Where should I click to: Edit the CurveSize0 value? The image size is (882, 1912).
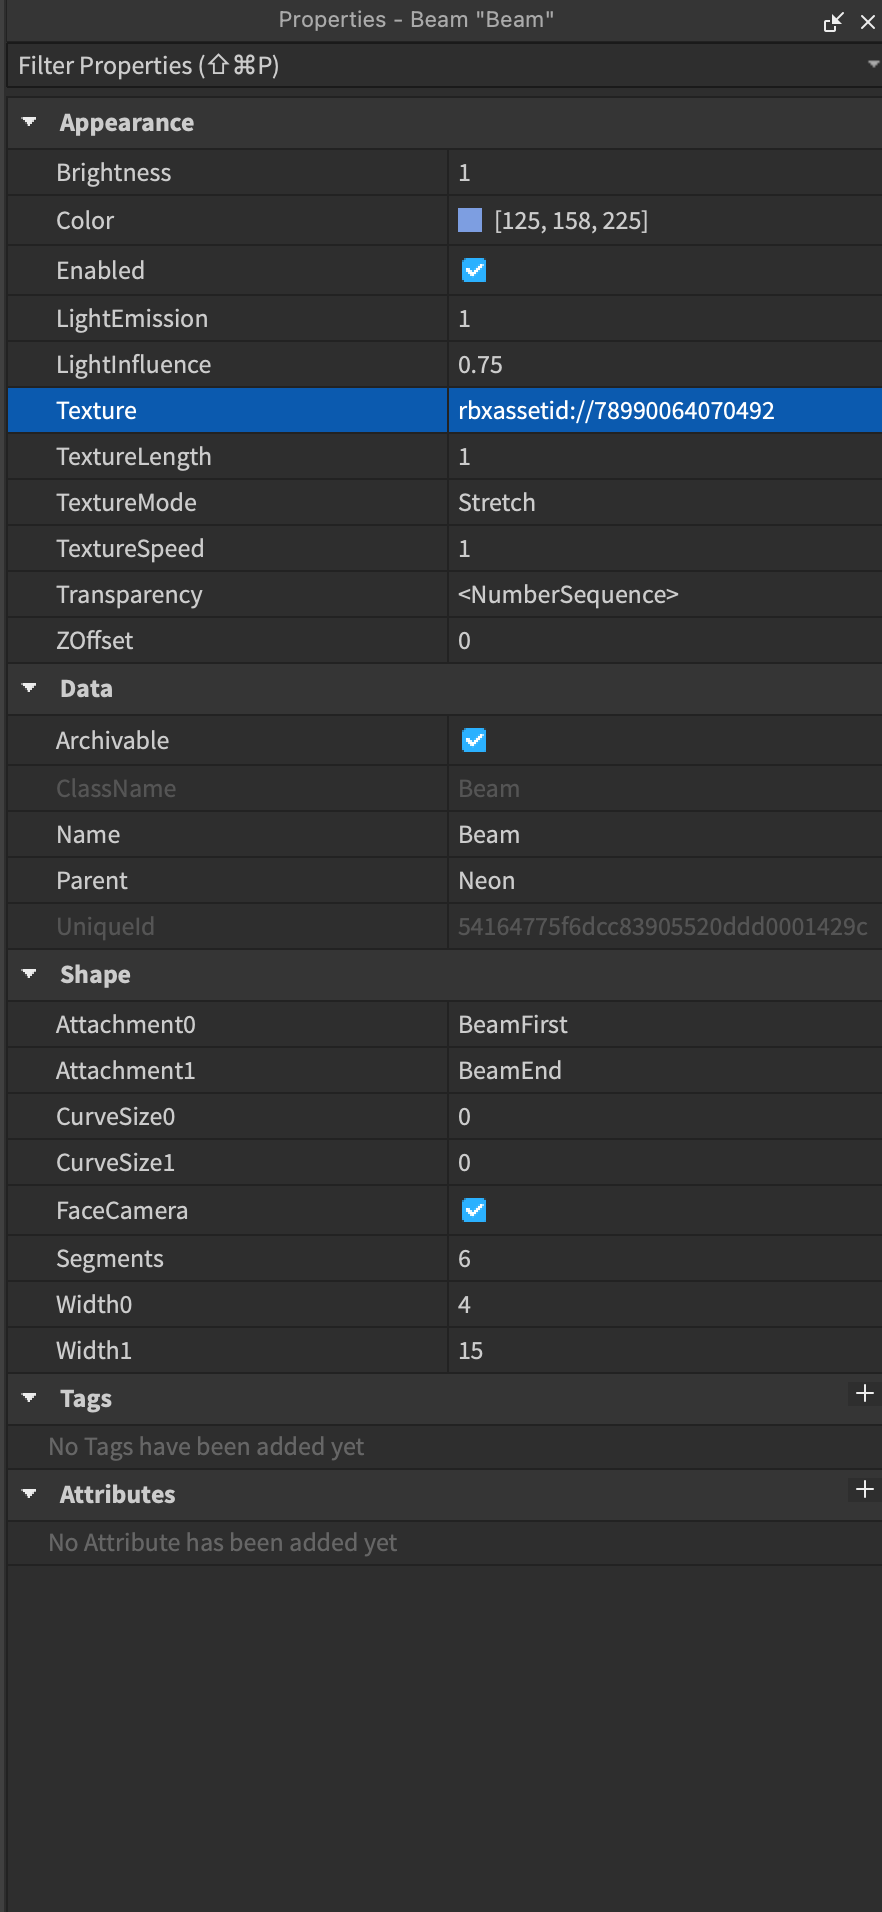(665, 1116)
